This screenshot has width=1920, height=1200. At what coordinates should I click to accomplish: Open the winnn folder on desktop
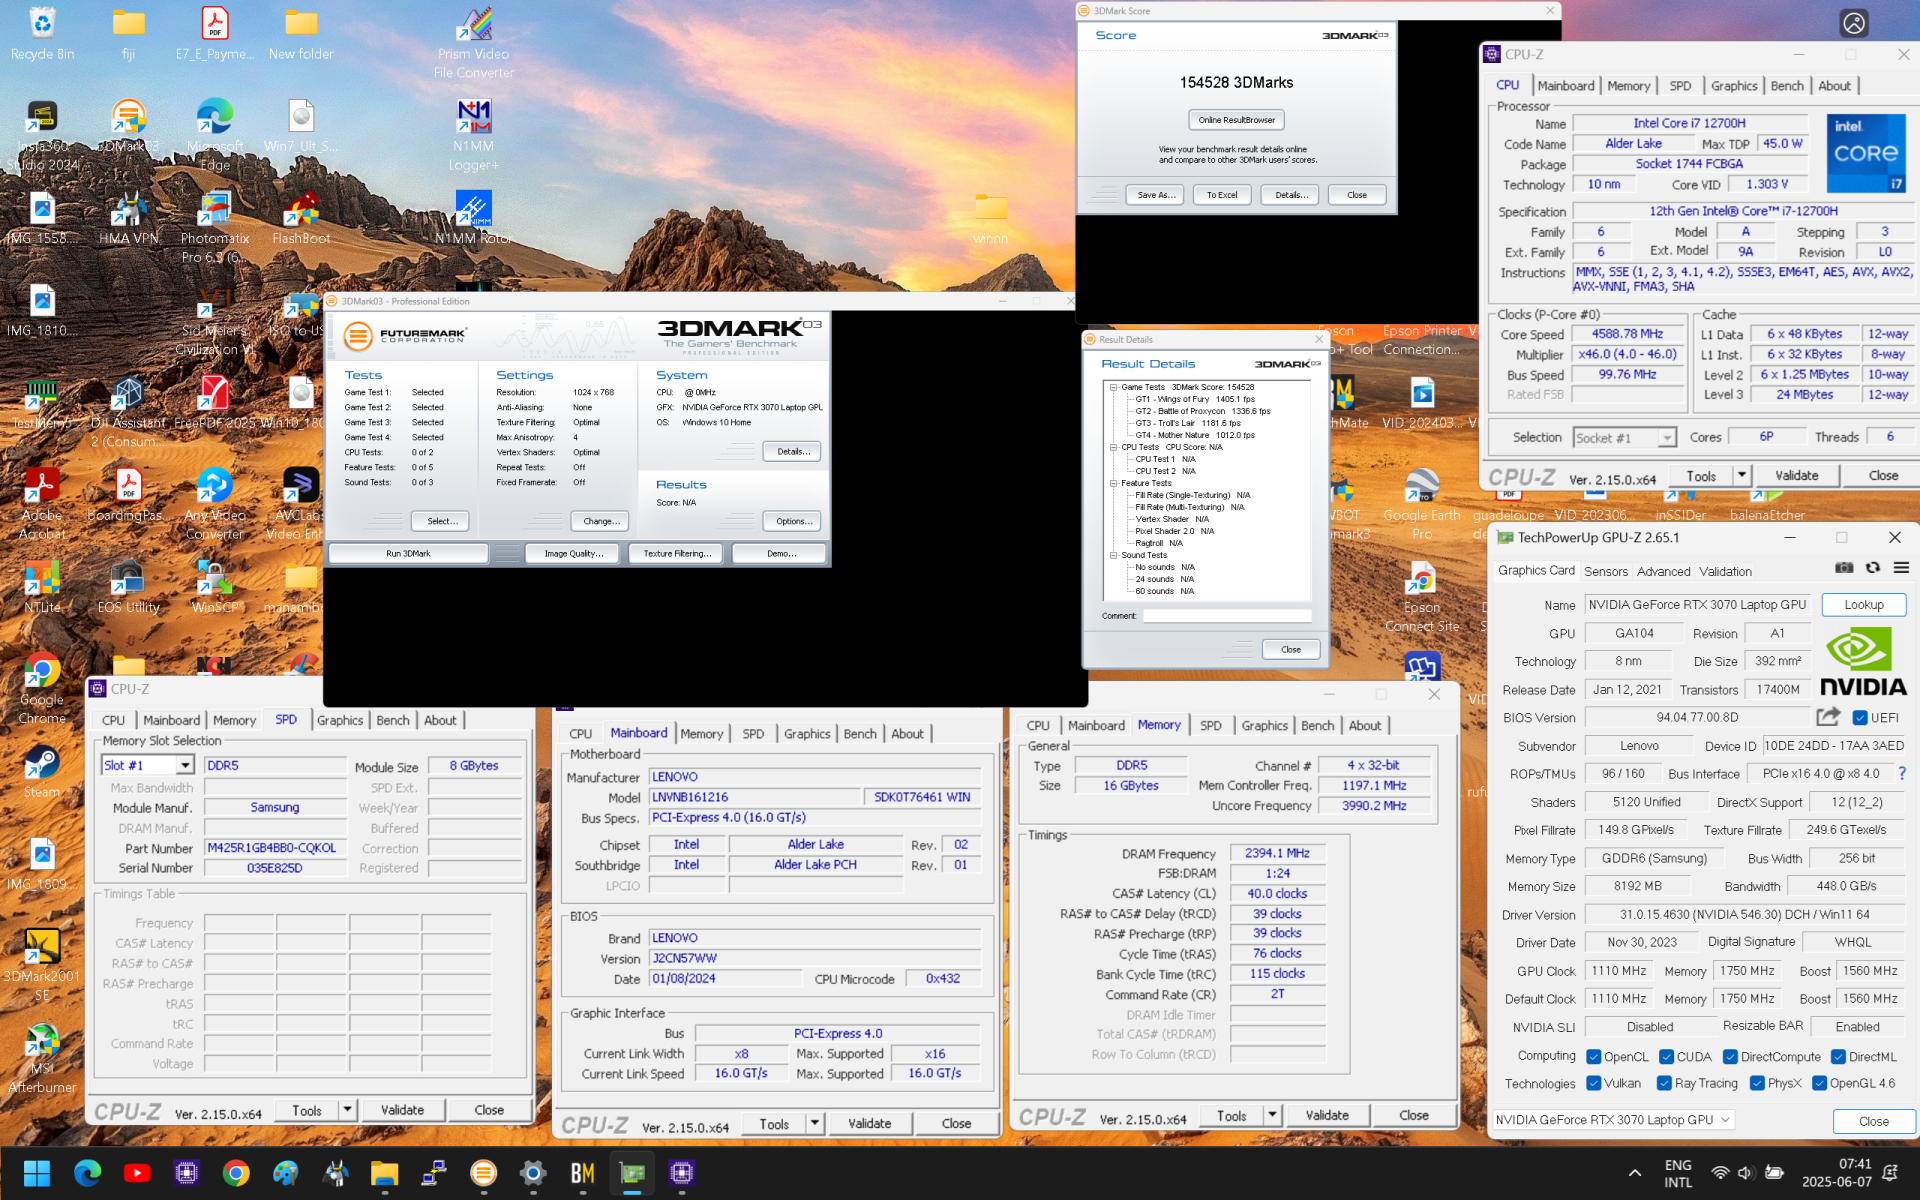pos(990,218)
